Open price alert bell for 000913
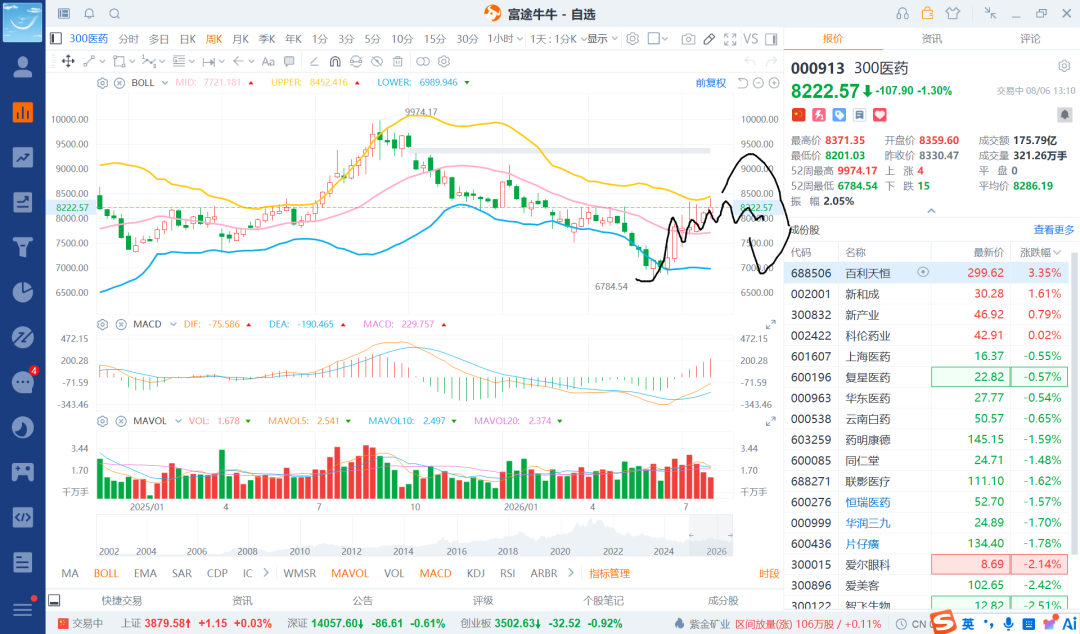The height and width of the screenshot is (634, 1080). coord(1064,114)
